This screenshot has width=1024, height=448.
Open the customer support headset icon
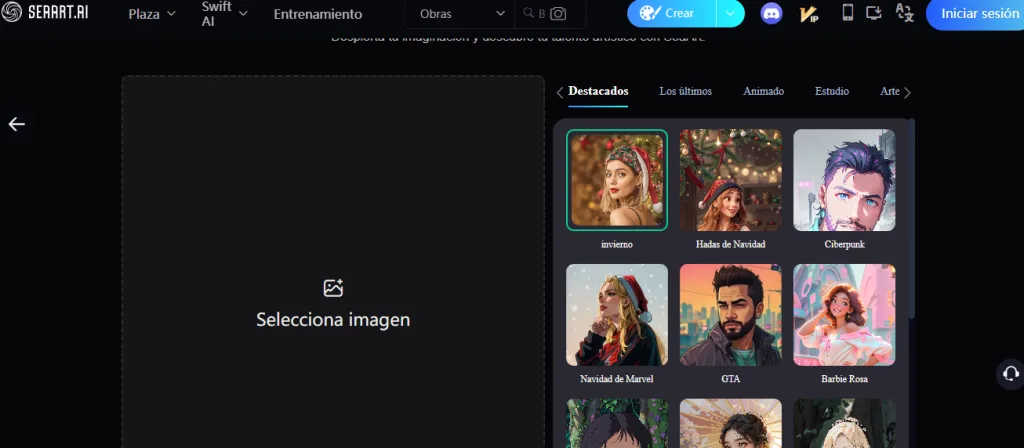point(1010,374)
